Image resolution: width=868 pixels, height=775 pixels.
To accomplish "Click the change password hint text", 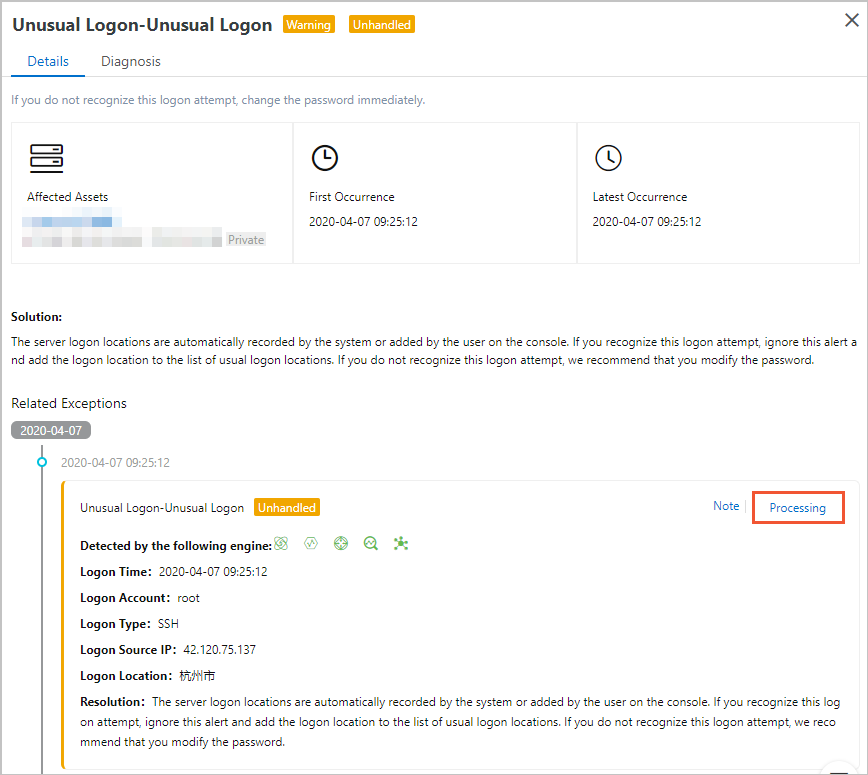I will point(218,100).
